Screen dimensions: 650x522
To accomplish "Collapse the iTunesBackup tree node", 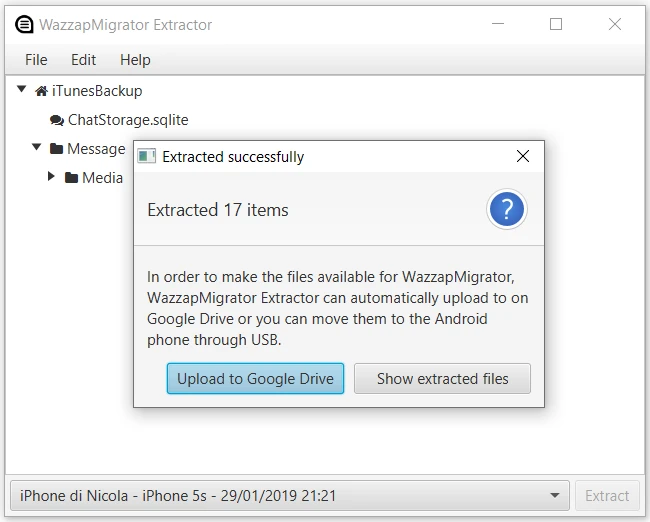I will coord(22,89).
